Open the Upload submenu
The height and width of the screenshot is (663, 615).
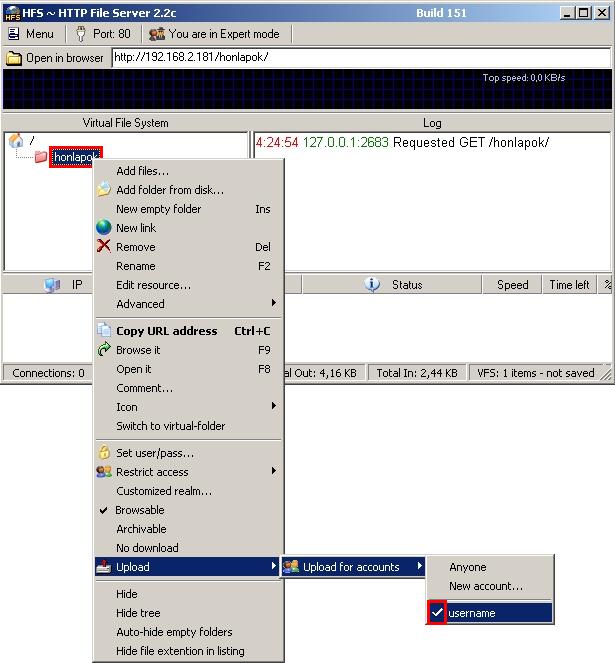(x=188, y=567)
